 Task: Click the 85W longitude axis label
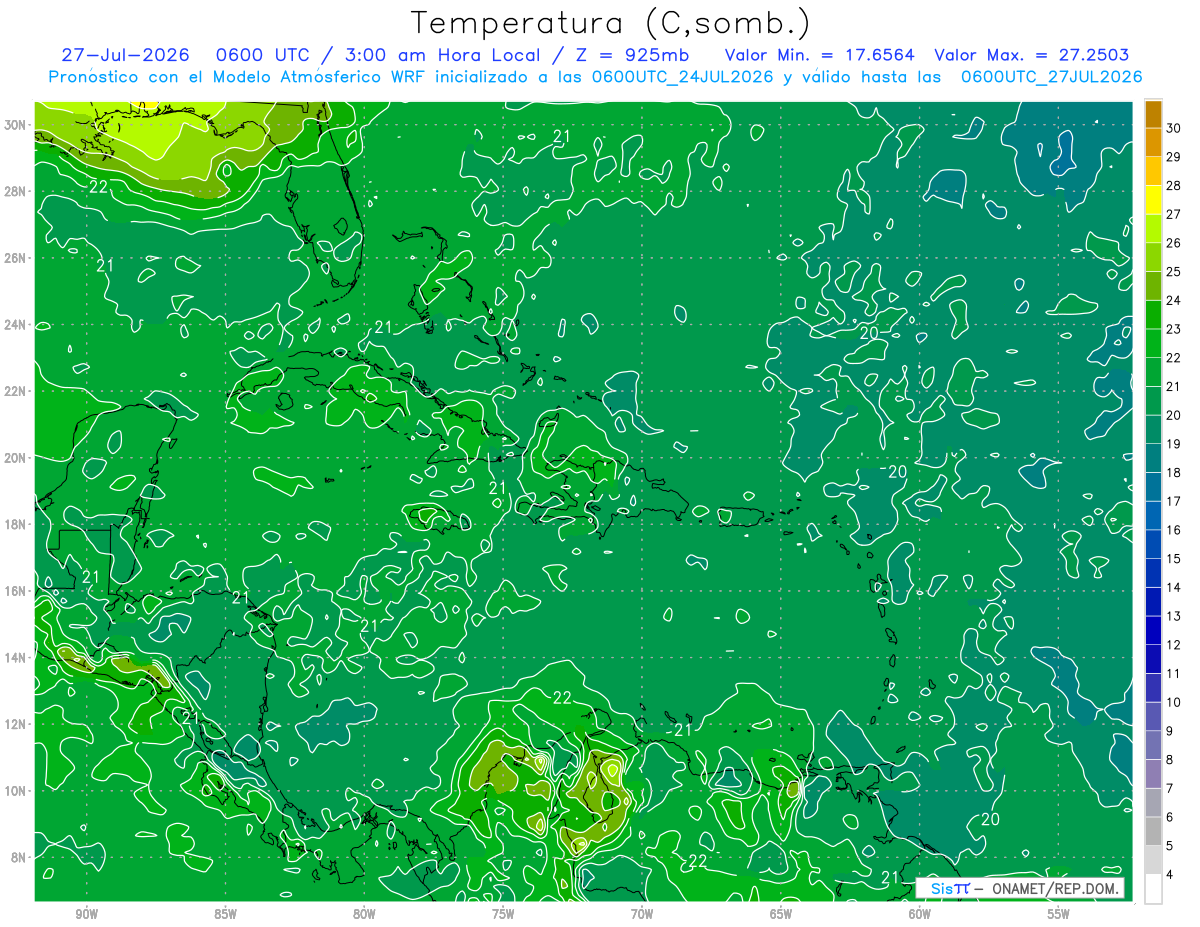coord(225,914)
